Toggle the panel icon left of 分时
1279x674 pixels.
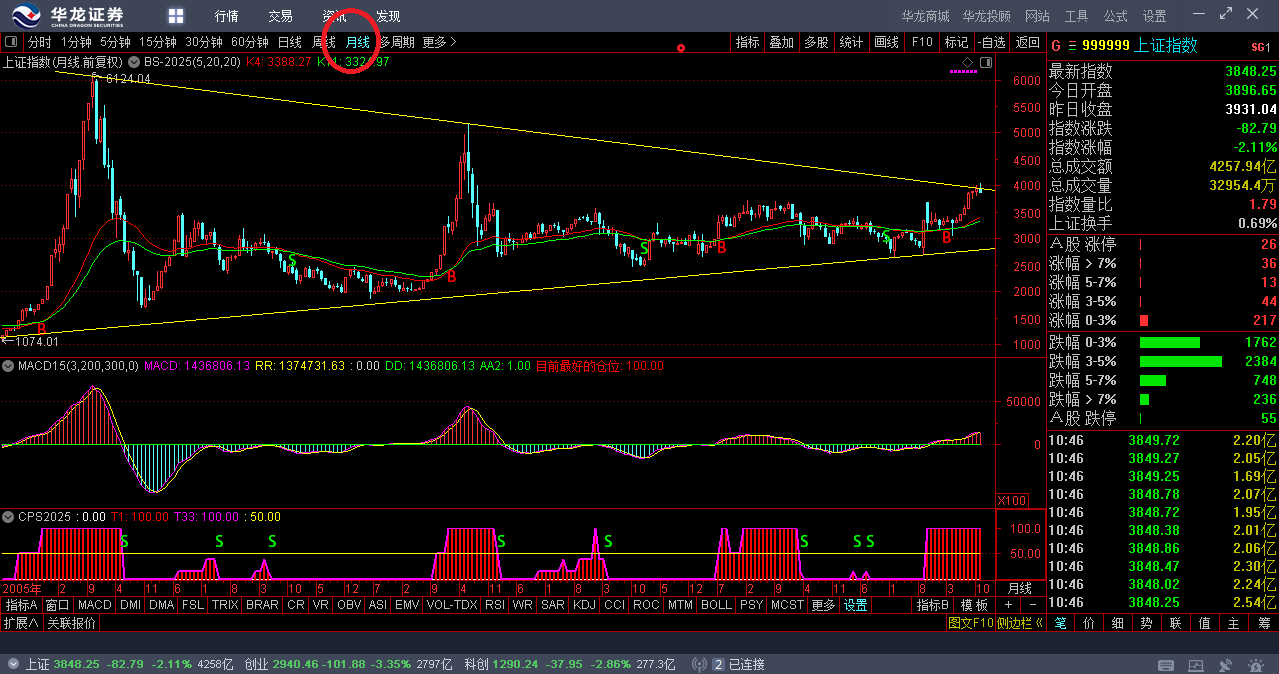[x=11, y=42]
